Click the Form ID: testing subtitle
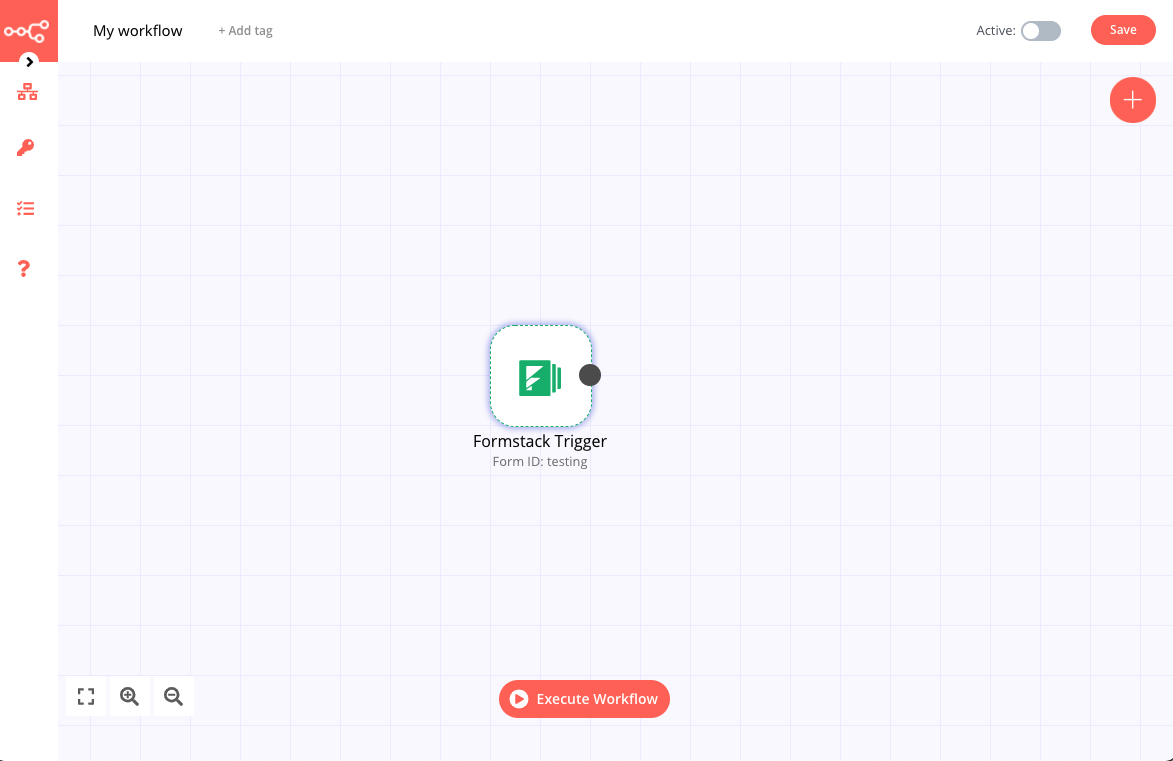This screenshot has height=761, width=1173. 540,461
